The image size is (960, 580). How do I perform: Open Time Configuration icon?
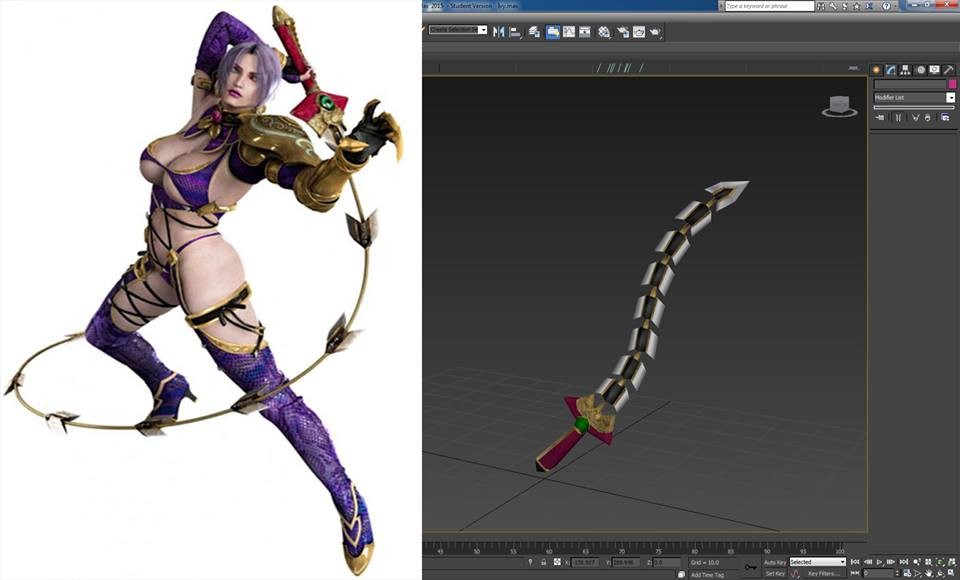coord(907,573)
